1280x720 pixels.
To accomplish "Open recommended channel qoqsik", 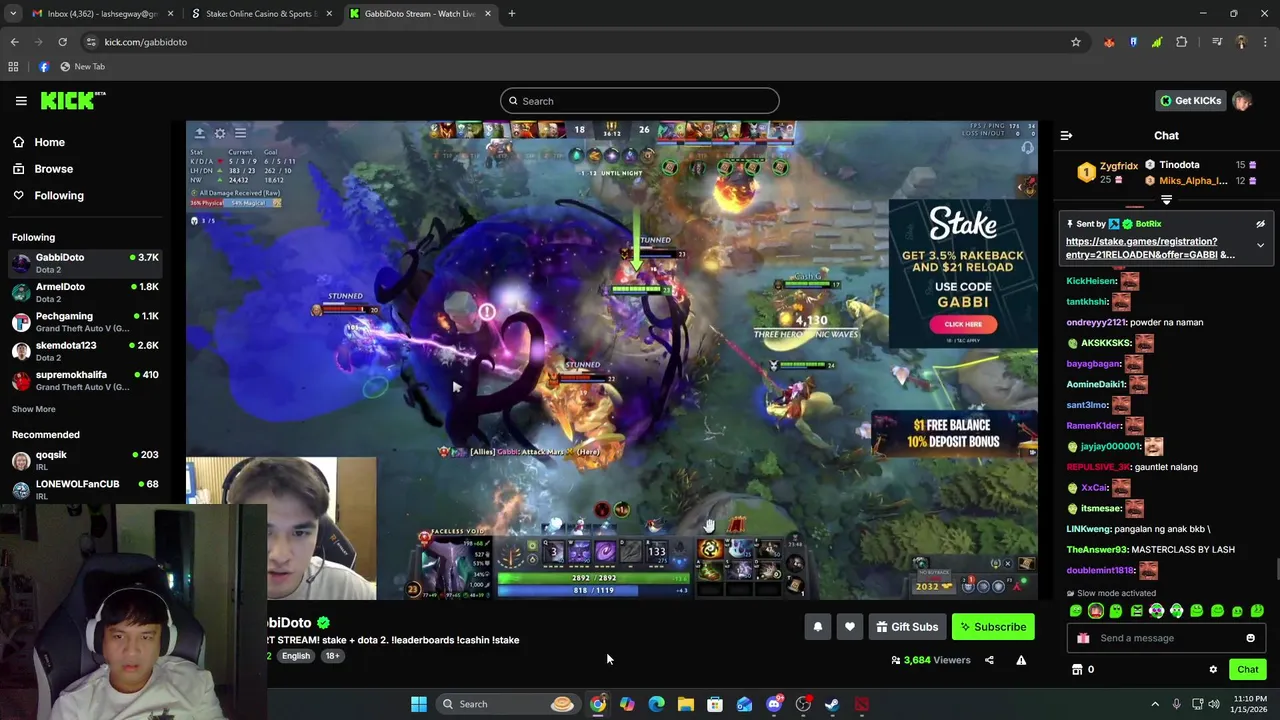I will coord(85,460).
